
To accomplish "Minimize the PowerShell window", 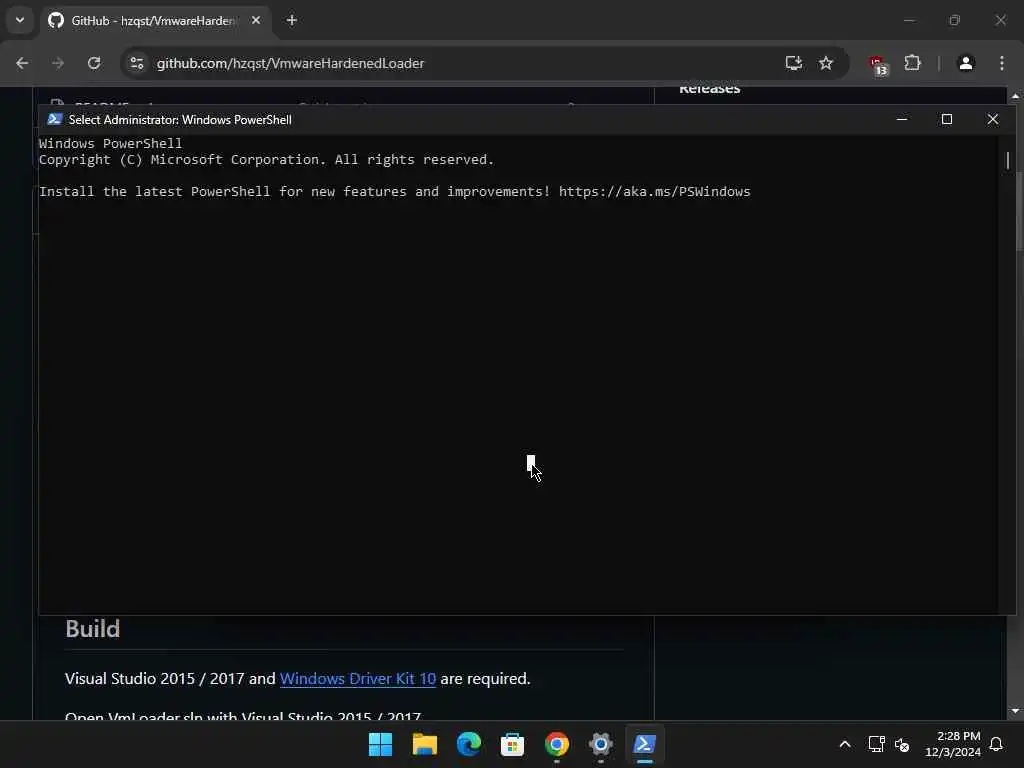I will pyautogui.click(x=902, y=120).
